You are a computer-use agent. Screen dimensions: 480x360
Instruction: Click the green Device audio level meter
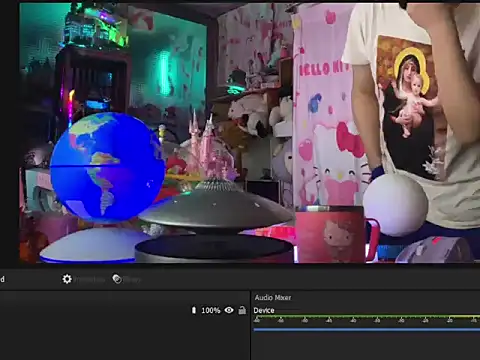pos(367,317)
